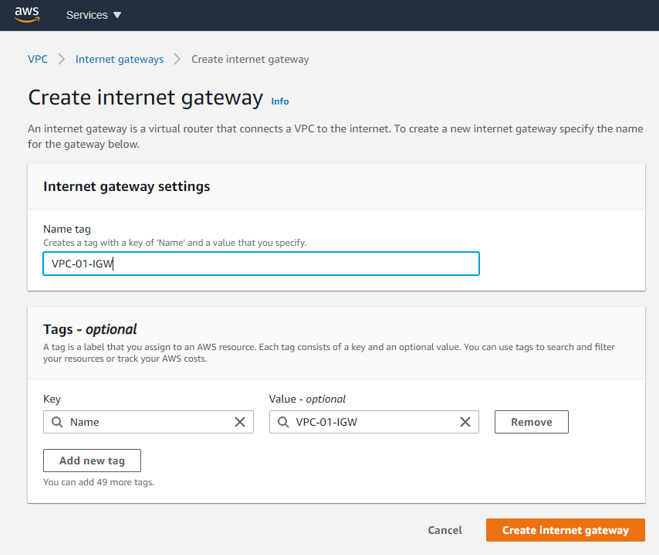This screenshot has width=659, height=555.
Task: Click the Services dropdown arrow
Action: point(117,16)
